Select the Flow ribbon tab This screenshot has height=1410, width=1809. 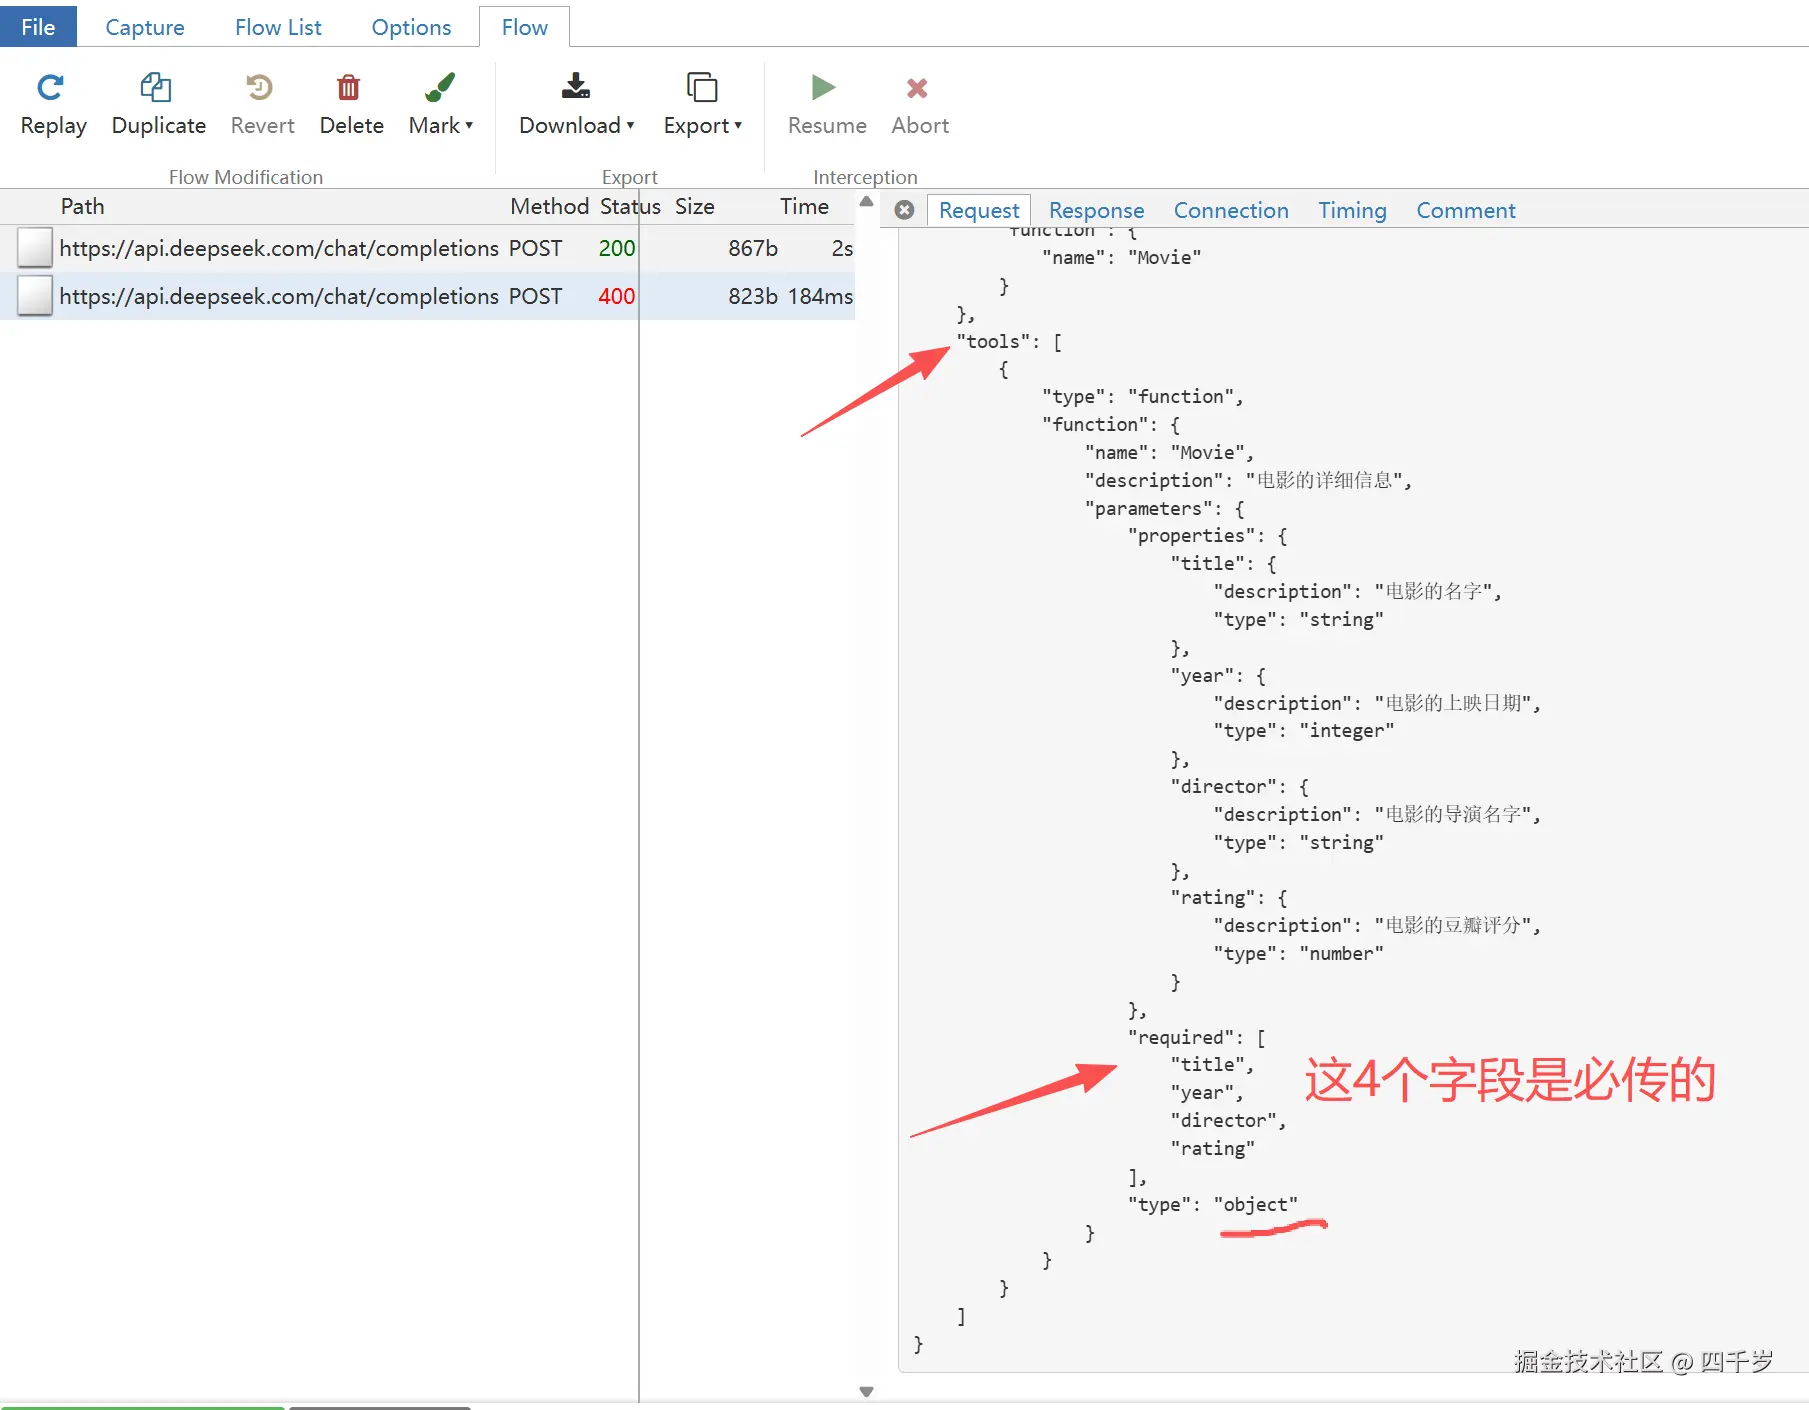(524, 27)
